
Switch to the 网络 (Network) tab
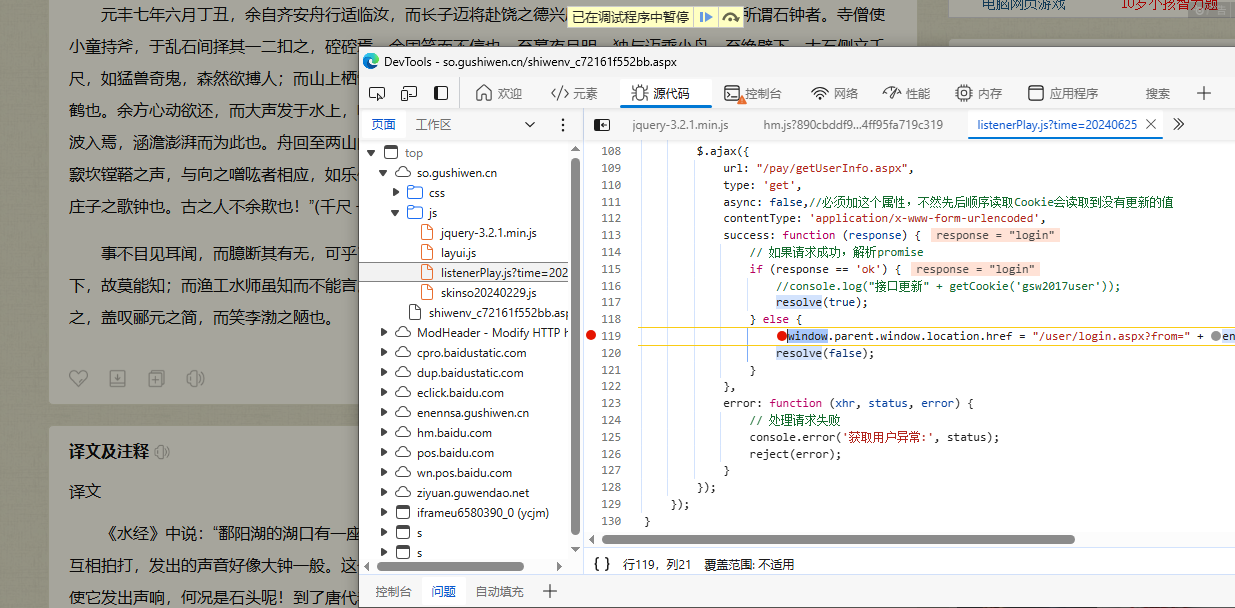coord(834,93)
